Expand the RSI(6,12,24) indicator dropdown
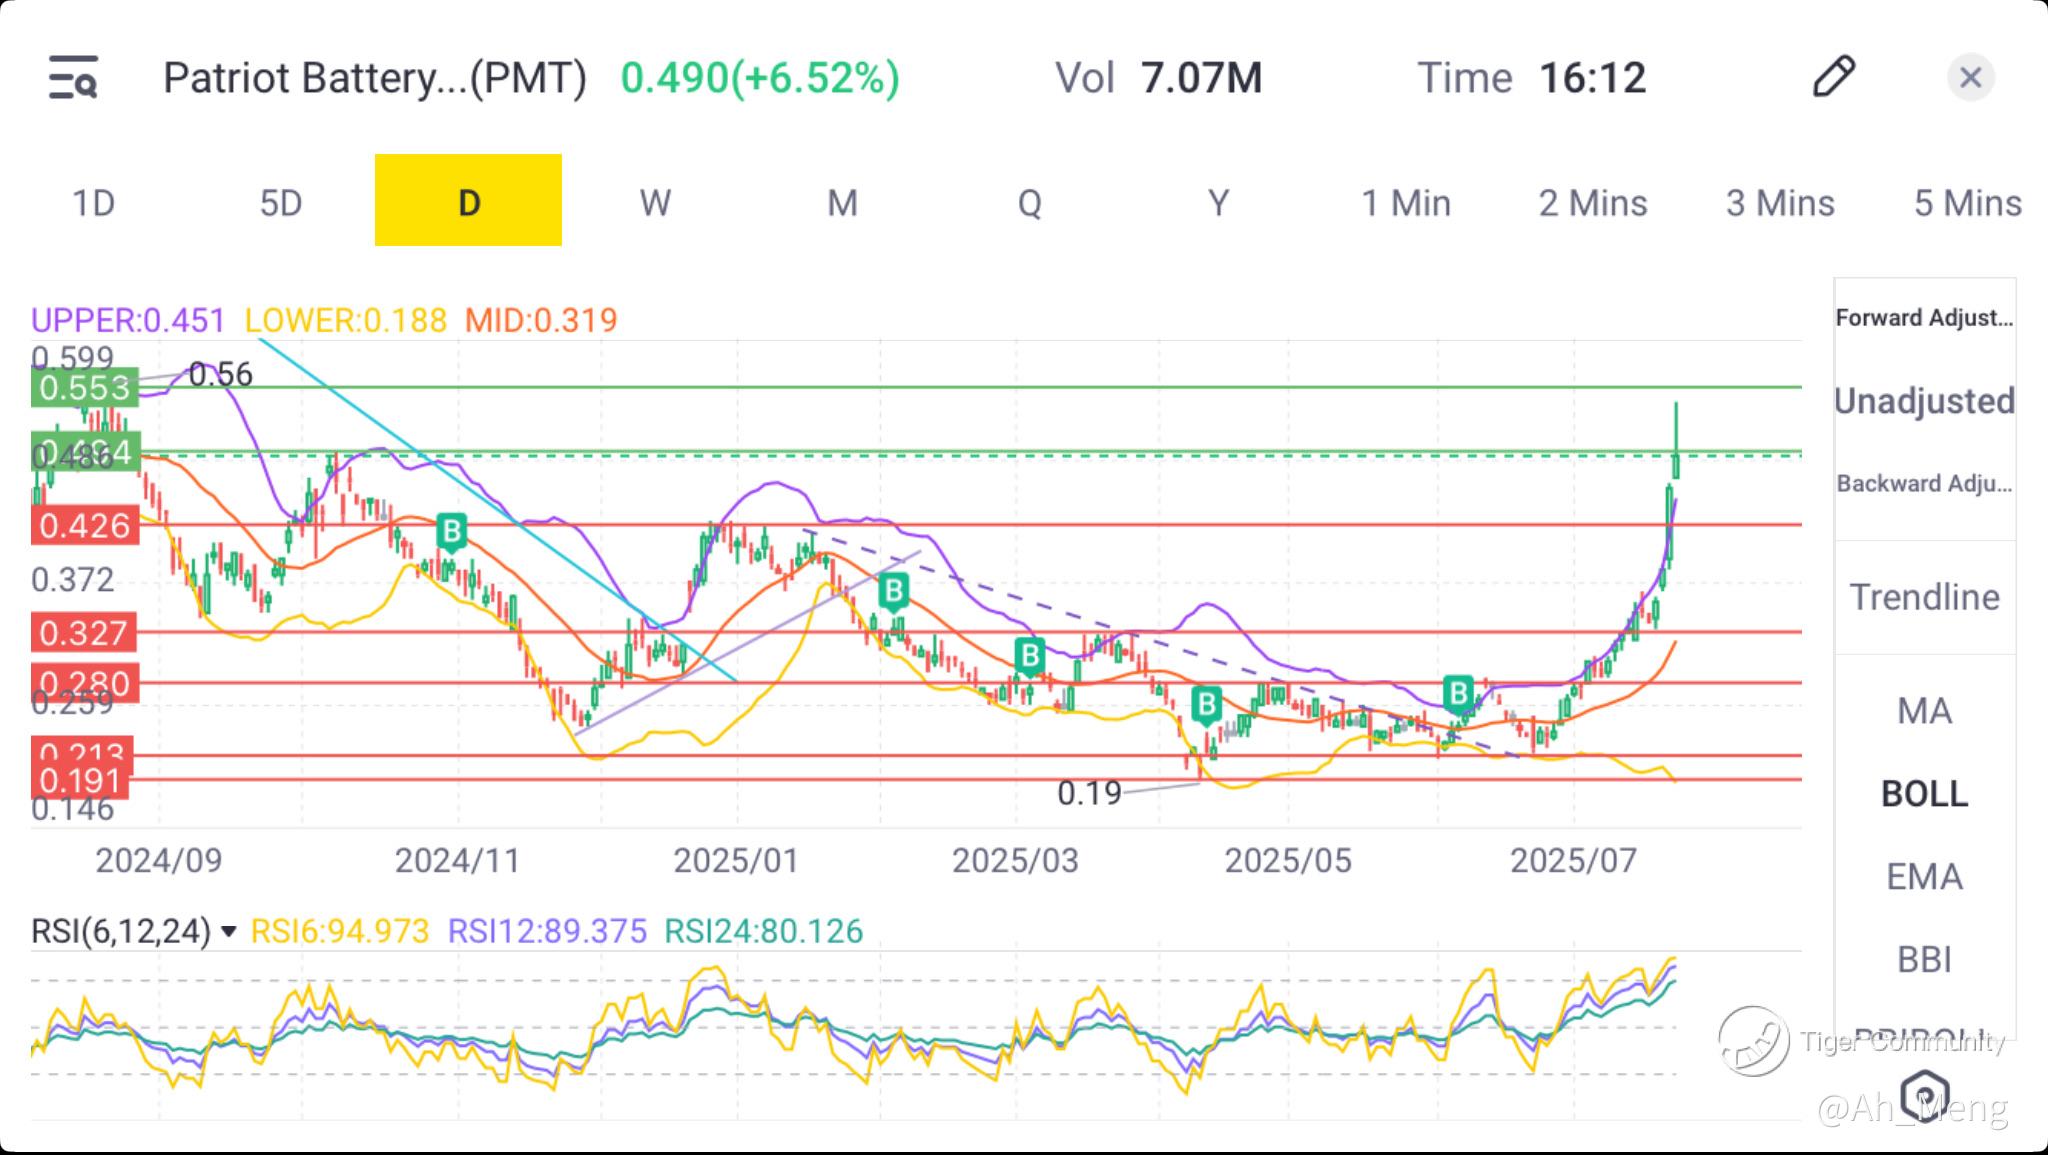 tap(229, 932)
